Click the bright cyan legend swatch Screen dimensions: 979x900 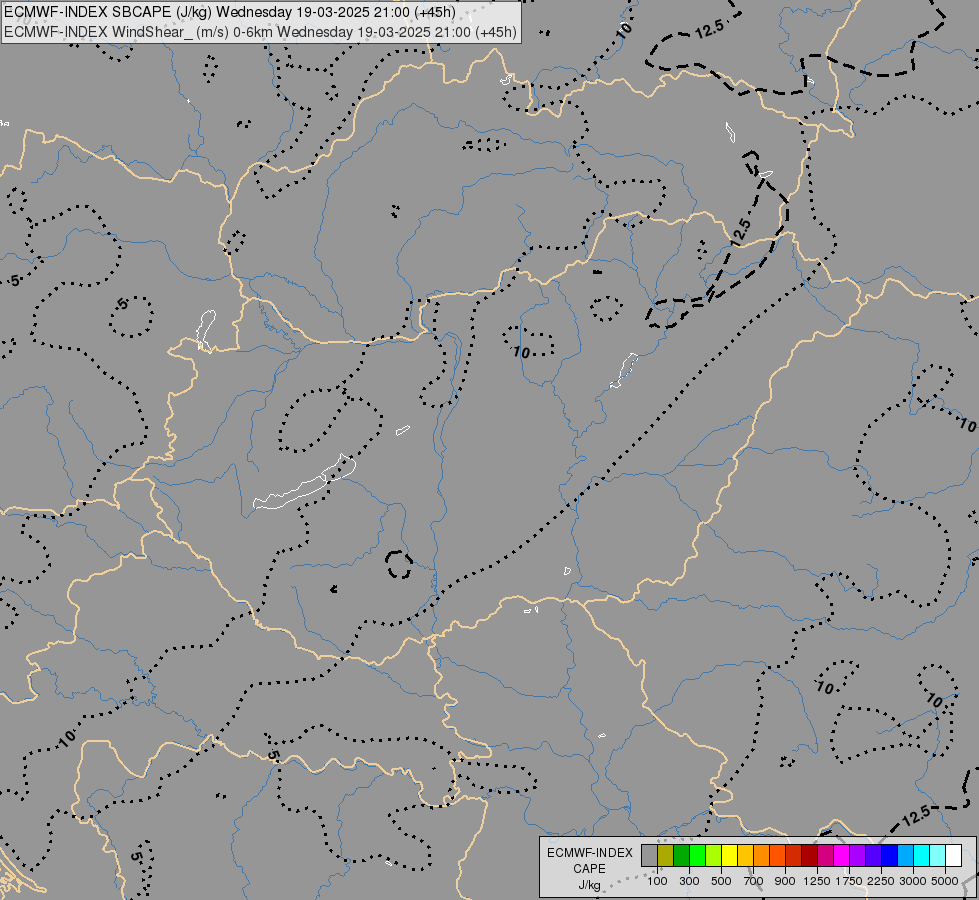click(922, 855)
